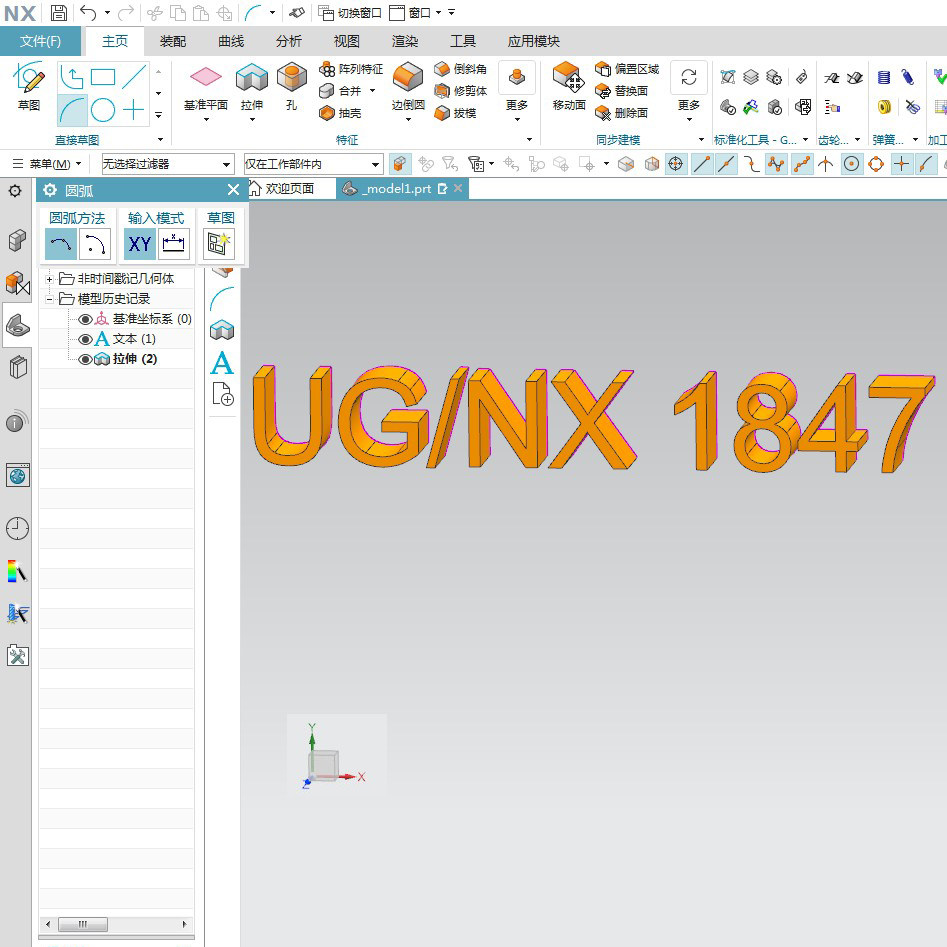Open the 菜单(M) dropdown

[47, 164]
